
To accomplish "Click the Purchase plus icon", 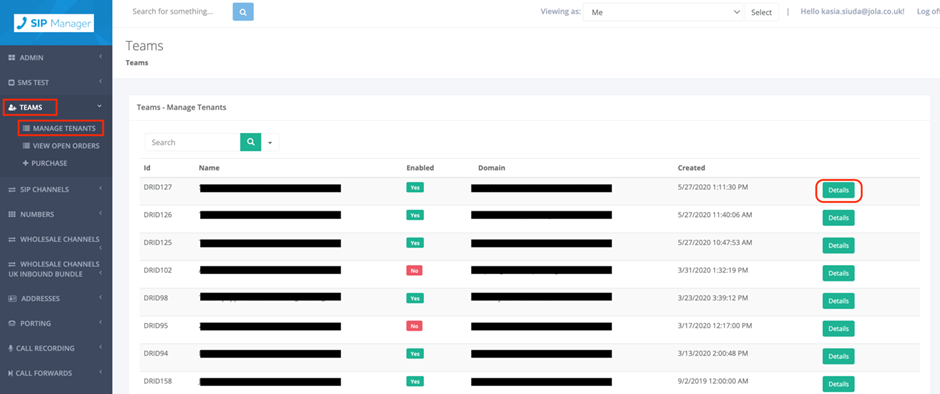I will tap(26, 163).
